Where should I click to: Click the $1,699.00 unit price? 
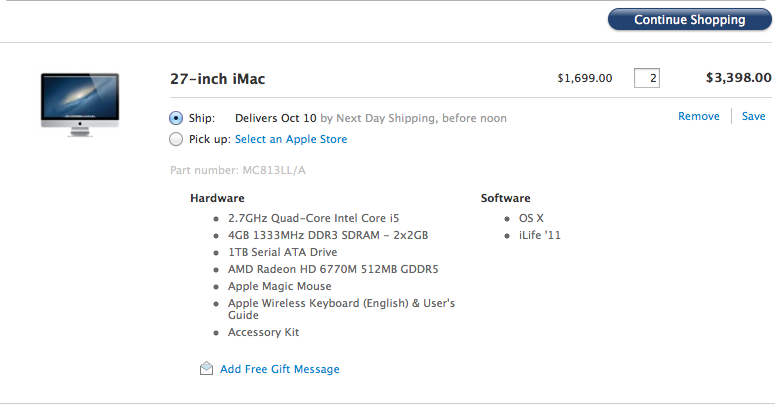tap(585, 78)
